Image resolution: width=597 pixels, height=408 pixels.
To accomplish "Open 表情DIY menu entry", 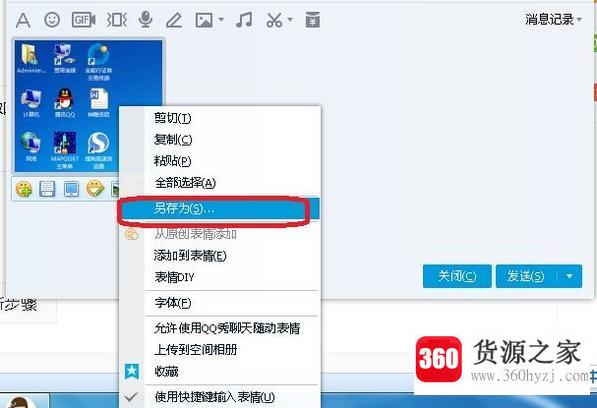I will [x=219, y=277].
